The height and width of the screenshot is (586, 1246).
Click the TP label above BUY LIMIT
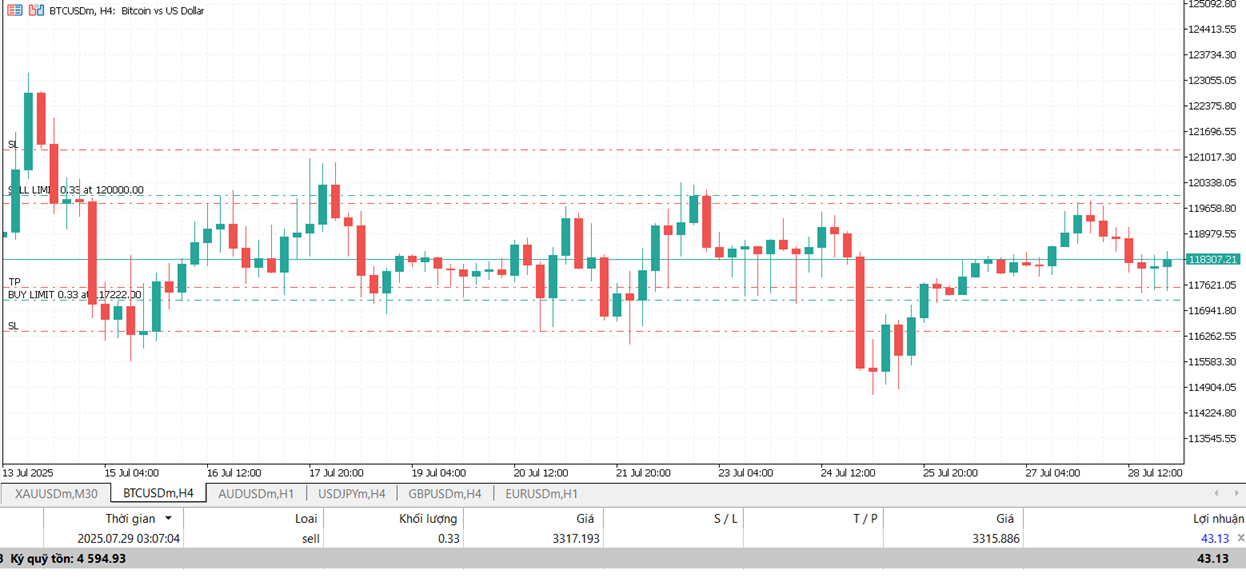tap(14, 282)
